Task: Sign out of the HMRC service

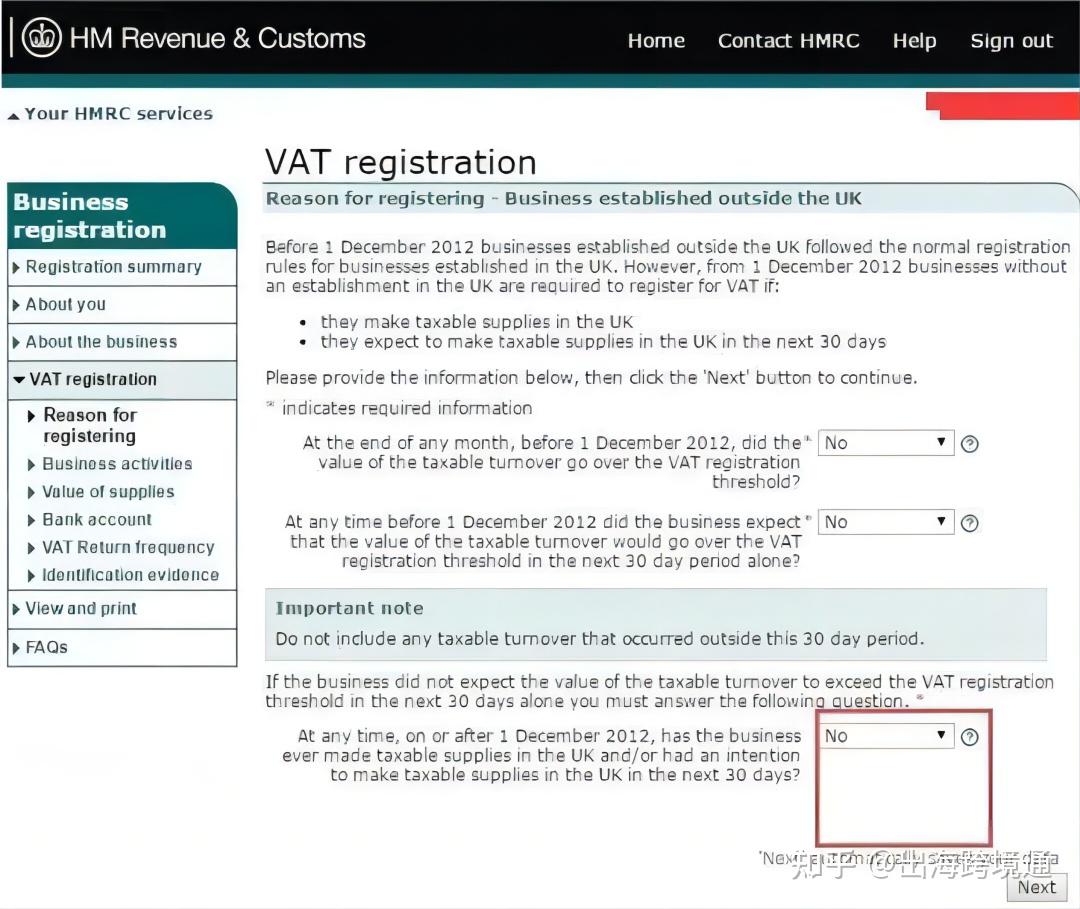Action: click(x=1011, y=40)
